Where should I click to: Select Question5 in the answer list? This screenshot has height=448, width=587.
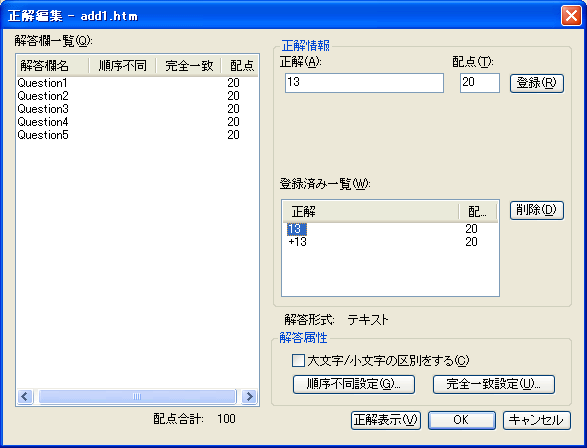(43, 135)
